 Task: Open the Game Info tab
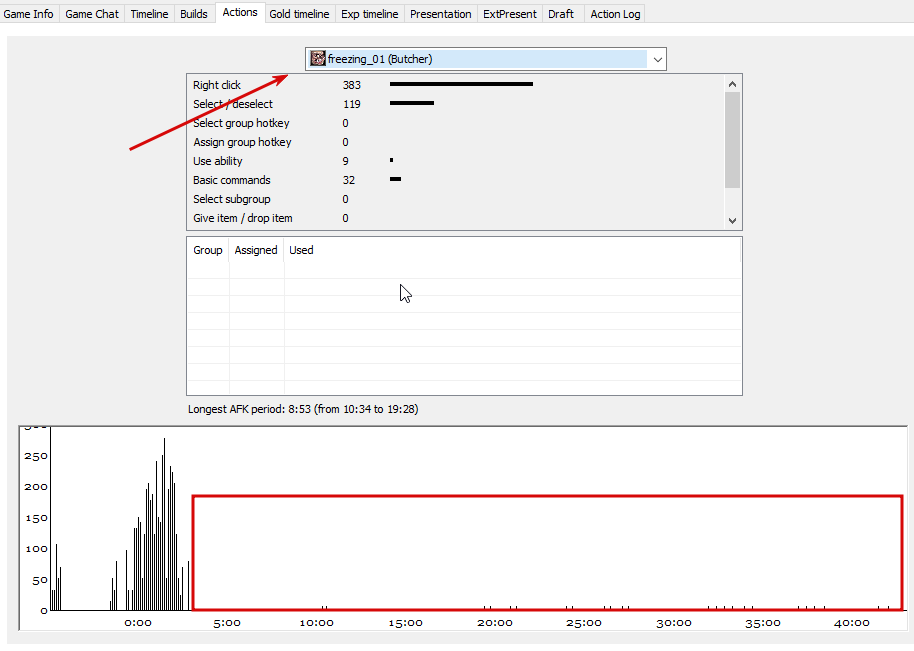click(29, 13)
